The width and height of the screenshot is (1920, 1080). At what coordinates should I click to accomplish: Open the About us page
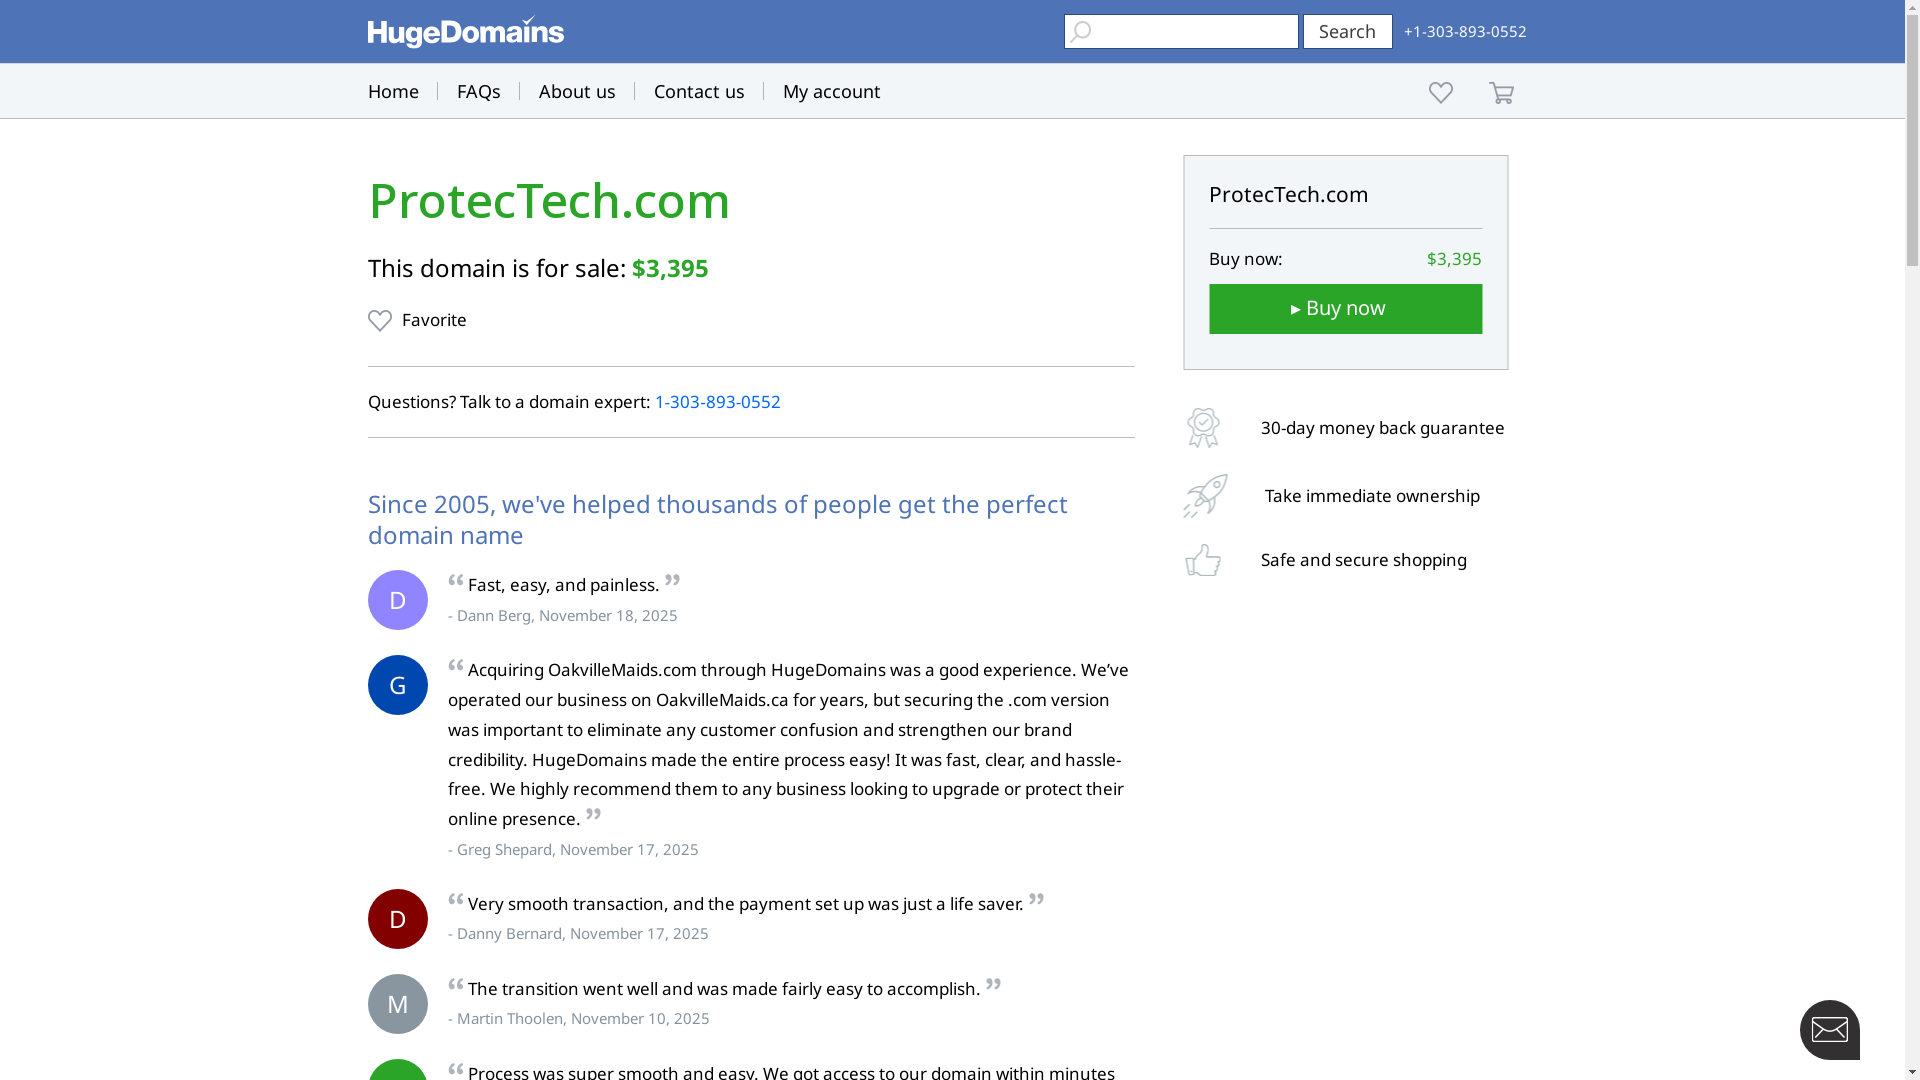(577, 91)
